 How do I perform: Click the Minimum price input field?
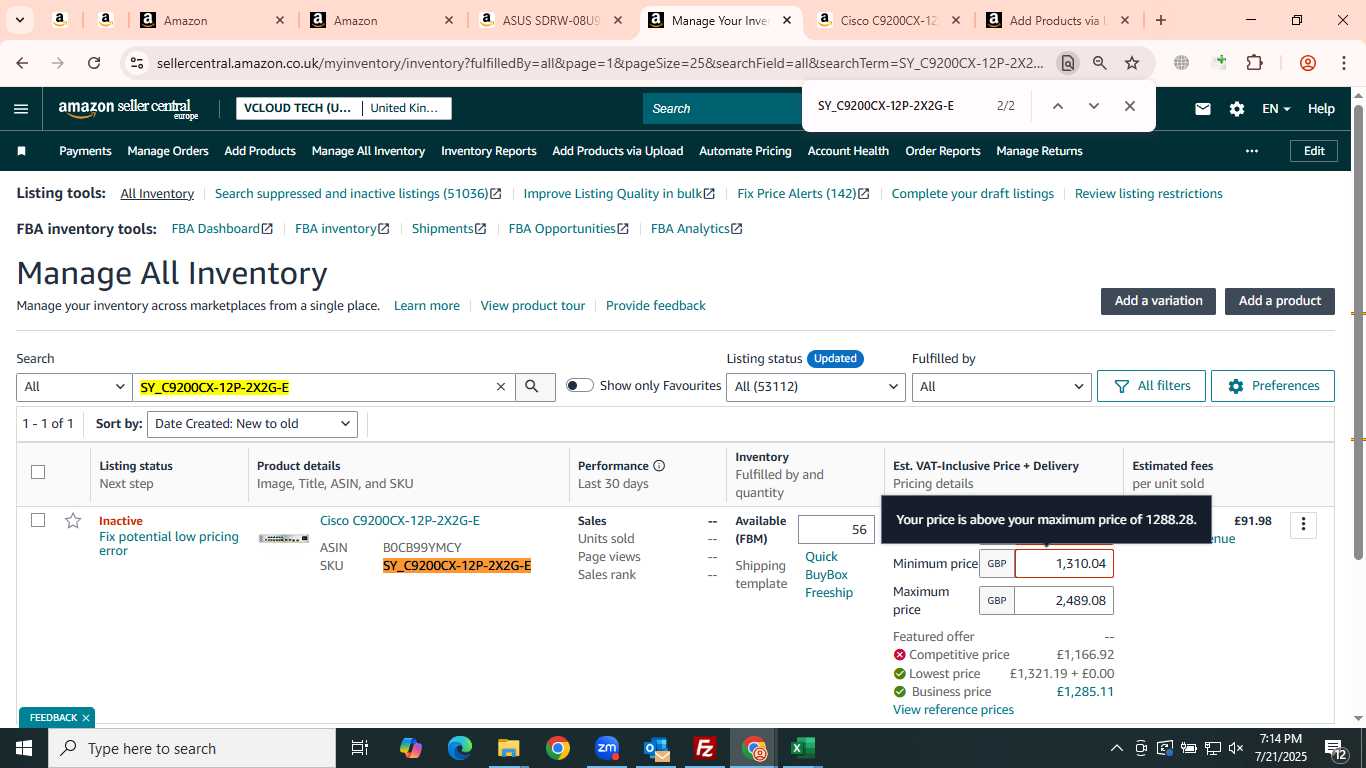pyautogui.click(x=1064, y=564)
